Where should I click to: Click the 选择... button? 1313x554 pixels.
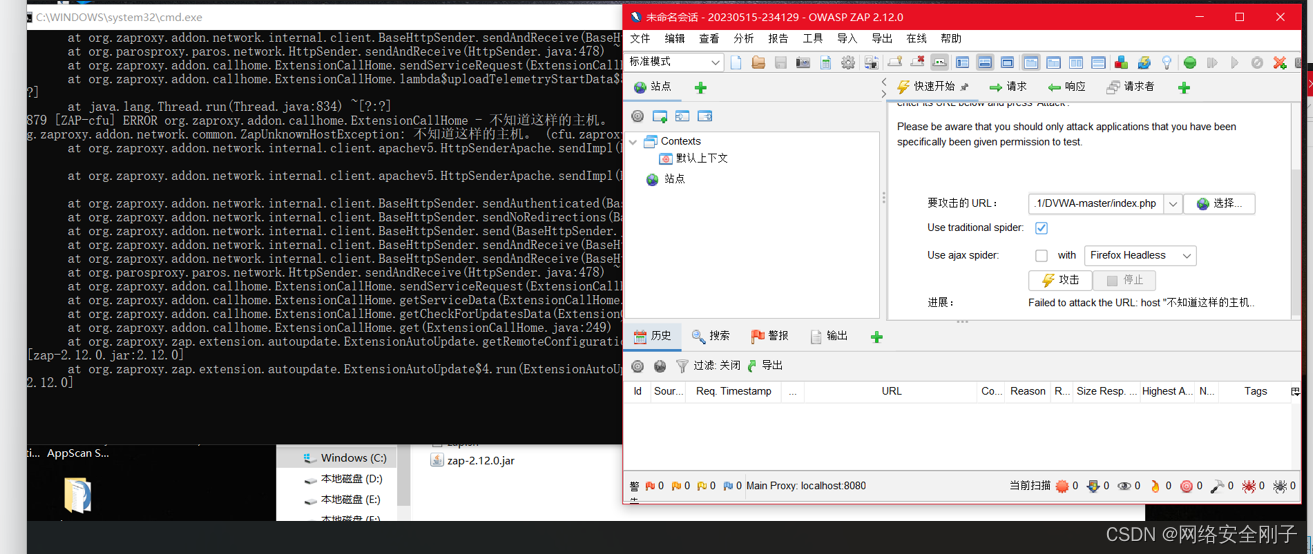tap(1219, 203)
